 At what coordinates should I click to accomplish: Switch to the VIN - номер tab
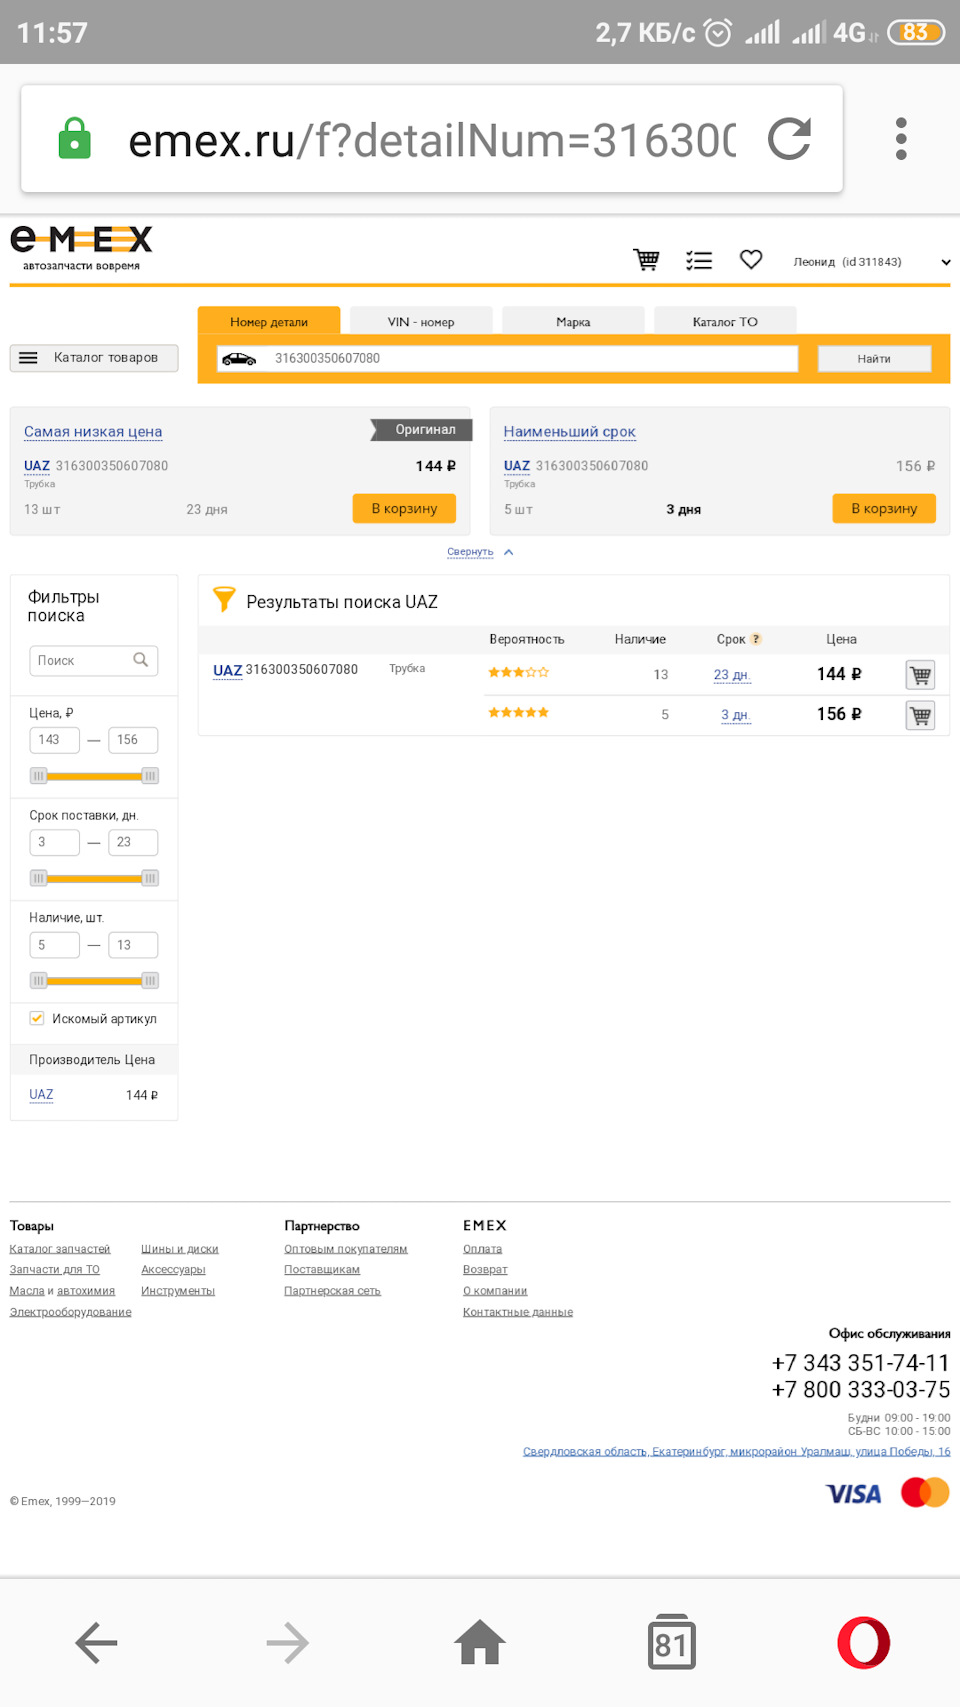pyautogui.click(x=421, y=322)
